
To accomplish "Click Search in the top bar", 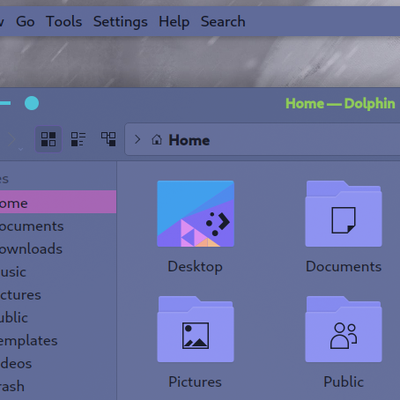I will [x=223, y=22].
